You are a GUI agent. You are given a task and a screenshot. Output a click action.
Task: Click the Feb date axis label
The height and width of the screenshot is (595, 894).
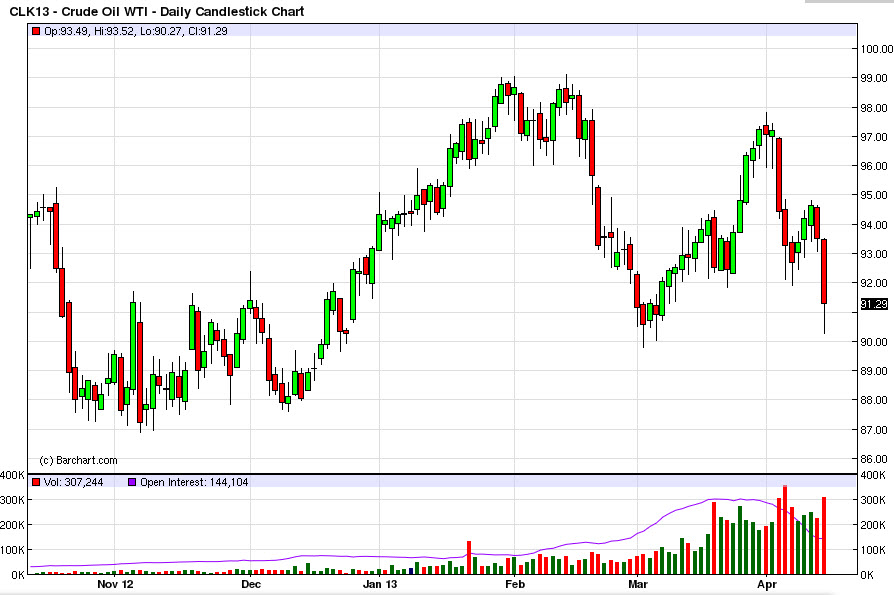click(x=515, y=584)
